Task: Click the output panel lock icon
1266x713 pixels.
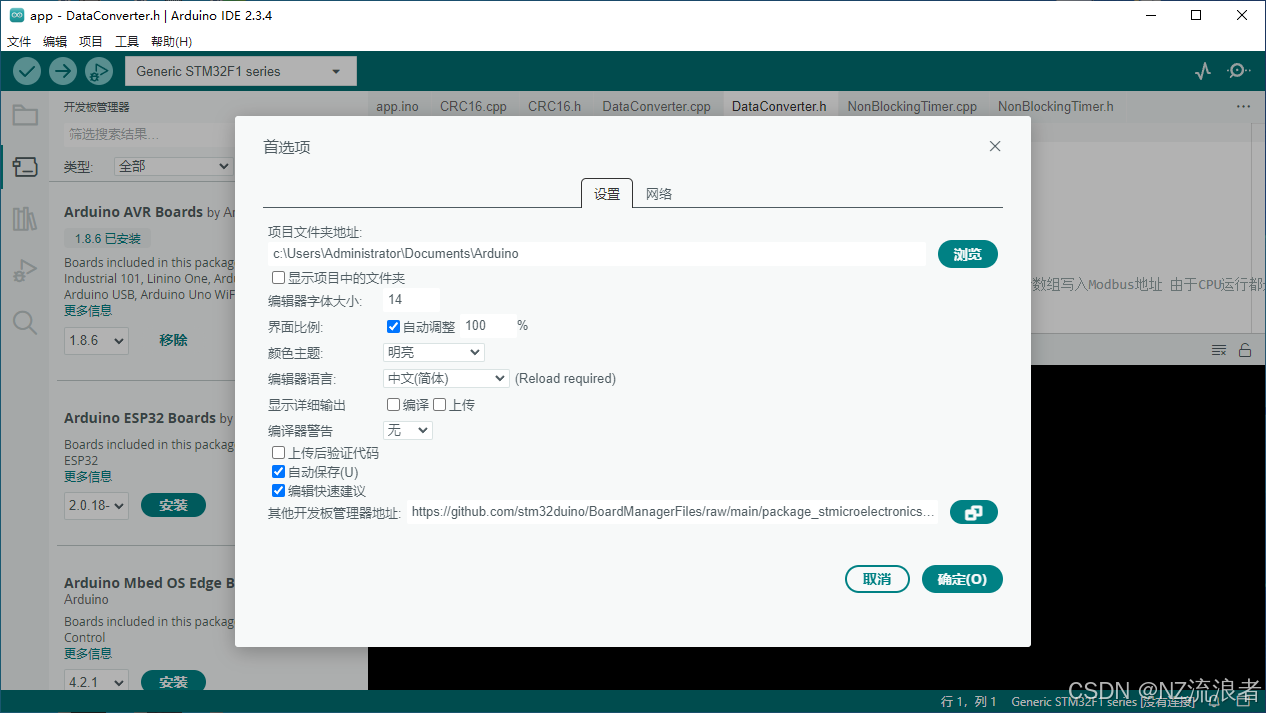Action: (x=1245, y=350)
